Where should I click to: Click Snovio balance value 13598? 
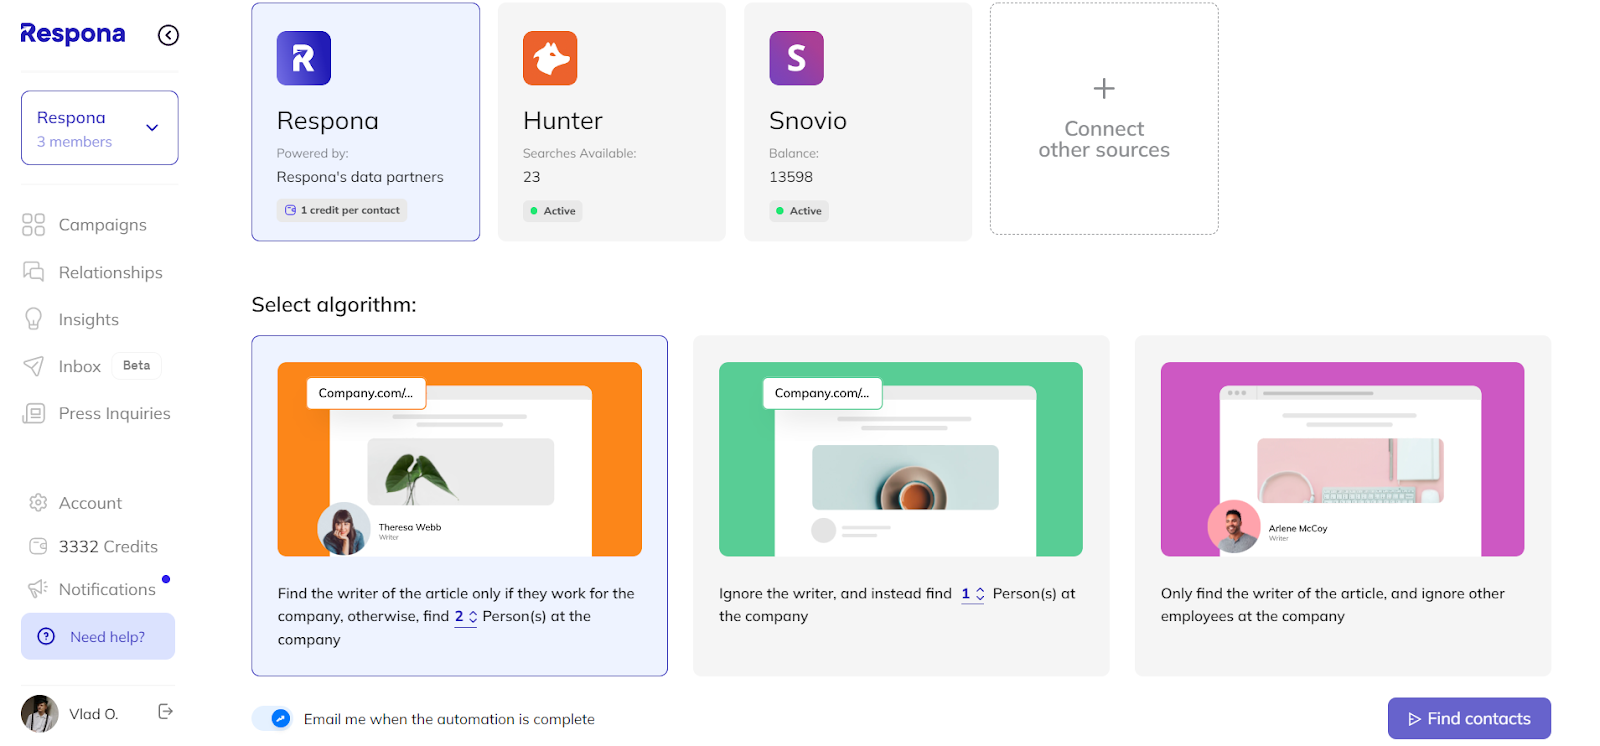tap(791, 177)
